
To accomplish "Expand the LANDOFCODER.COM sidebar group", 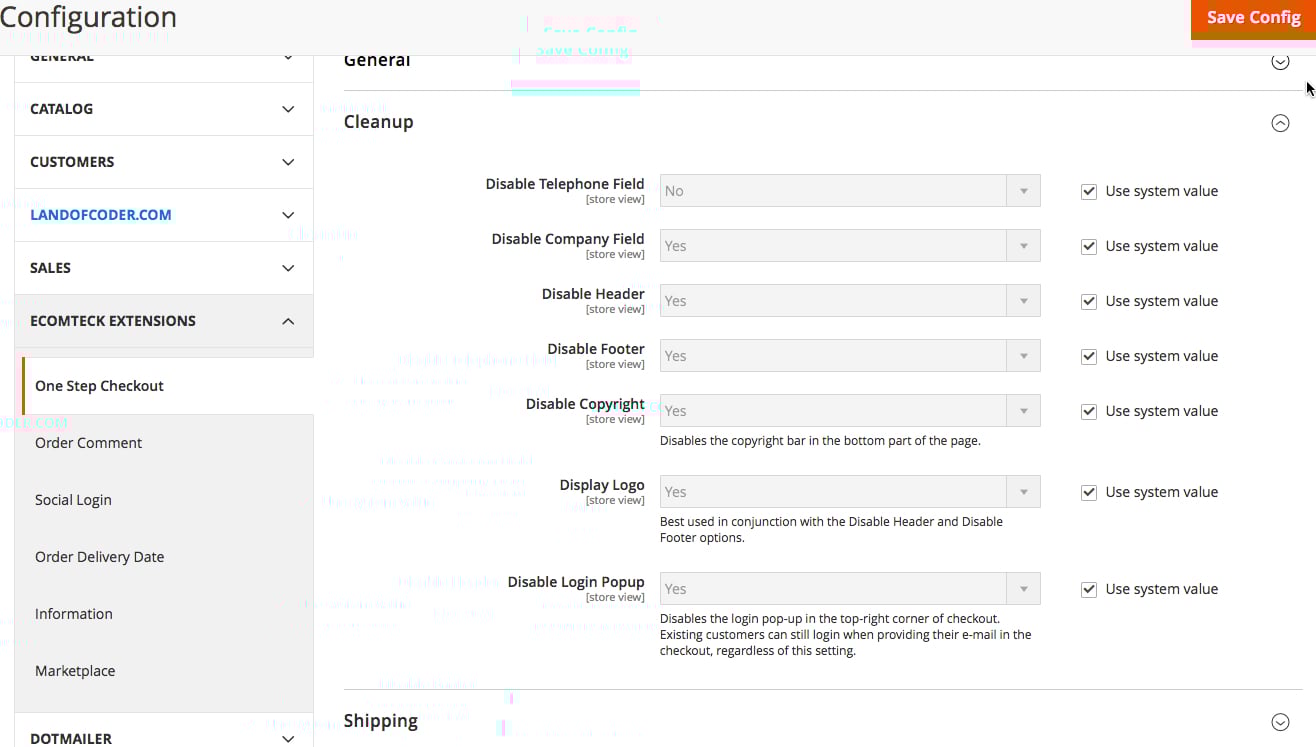I will [x=164, y=215].
